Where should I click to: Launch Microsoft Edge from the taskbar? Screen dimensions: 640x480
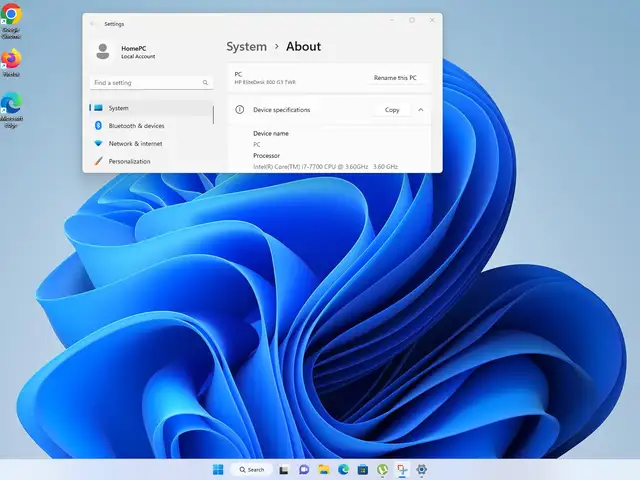point(343,470)
